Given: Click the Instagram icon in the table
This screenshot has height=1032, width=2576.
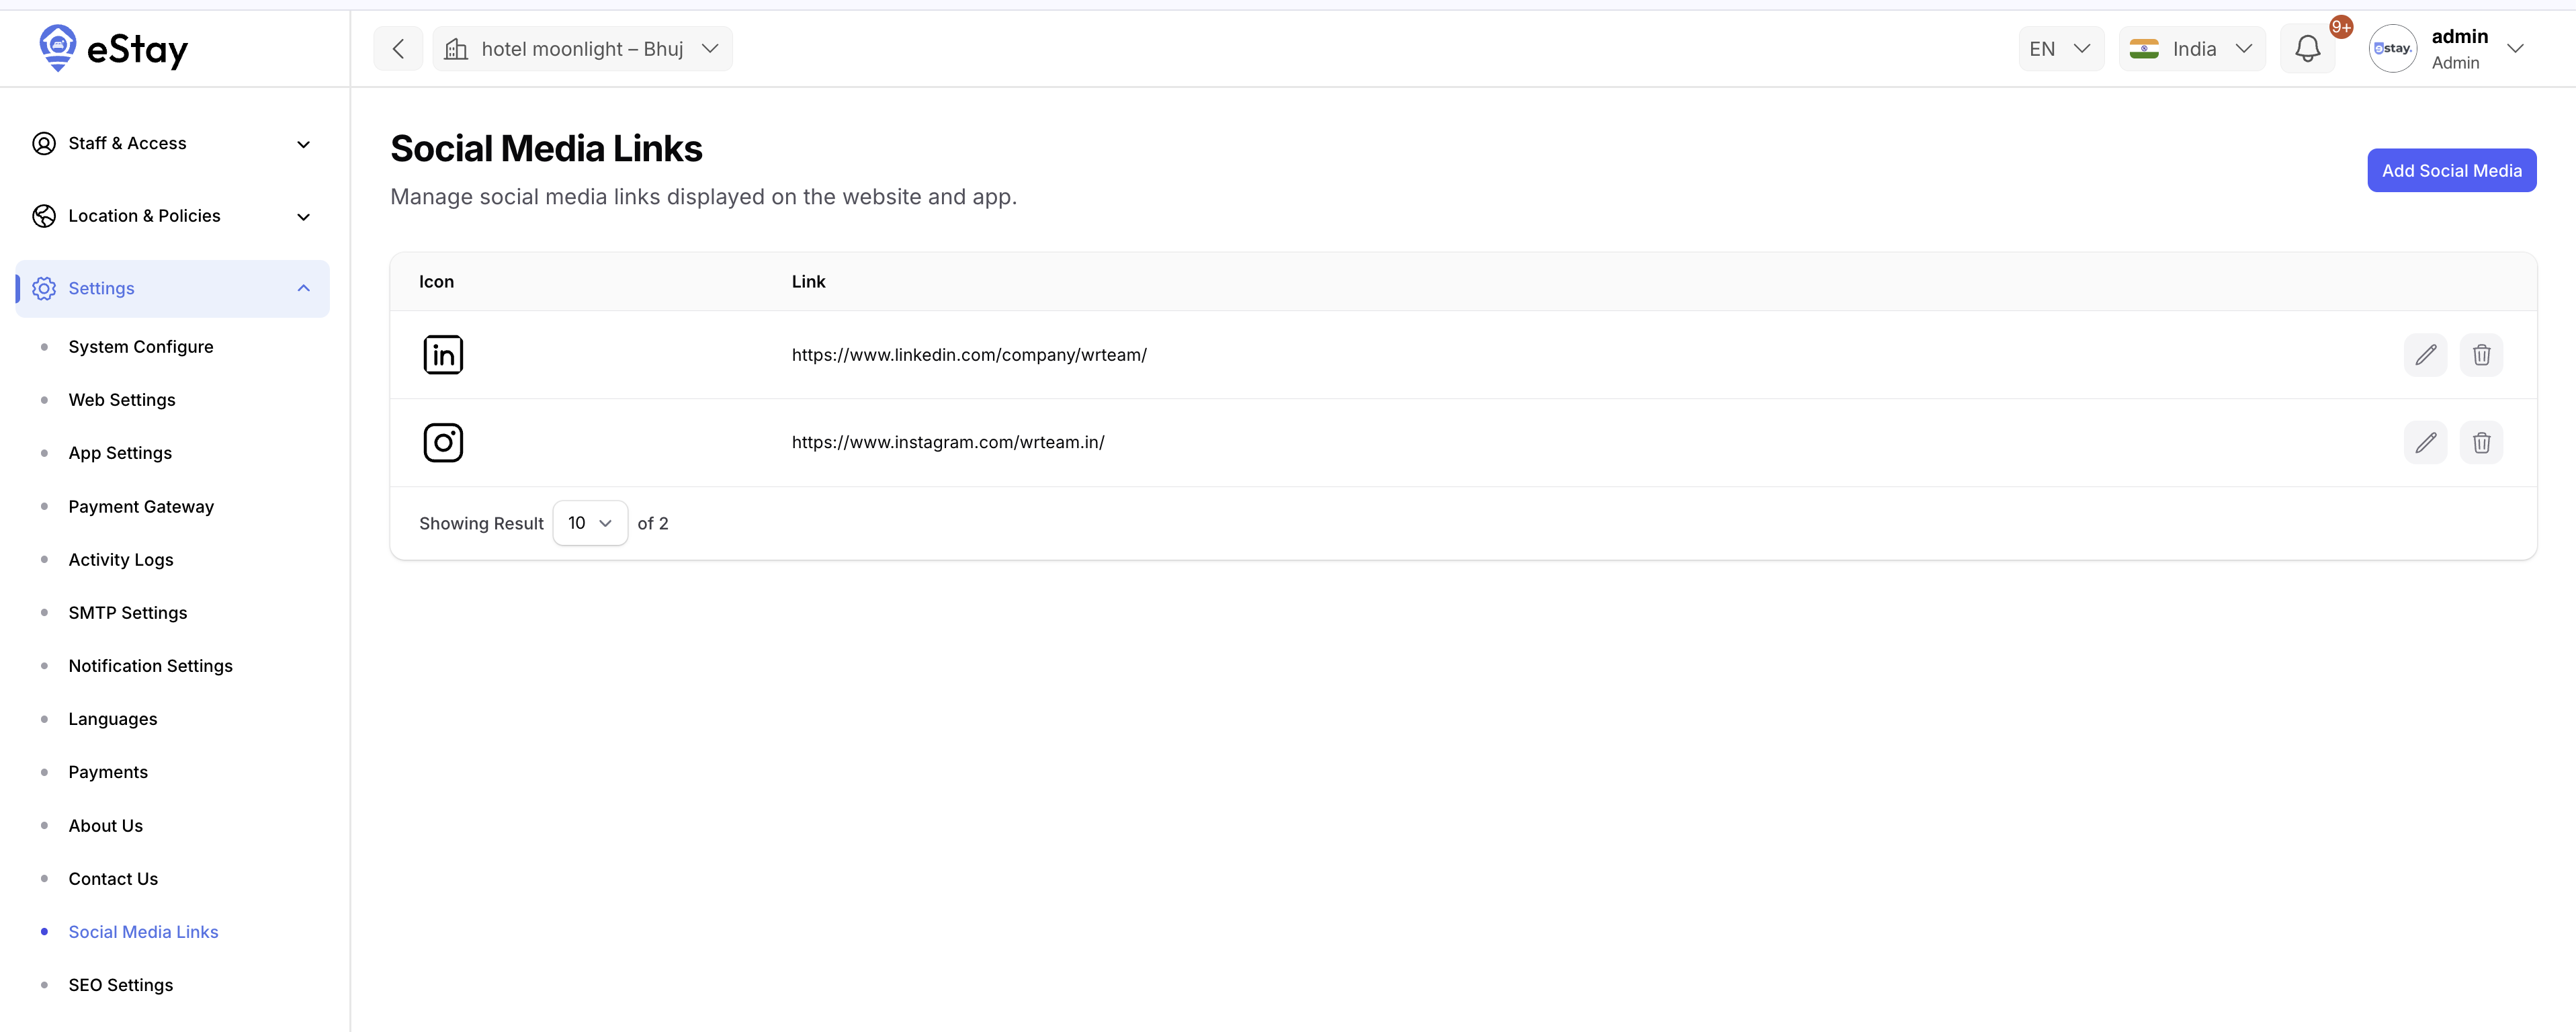Looking at the screenshot, I should [443, 443].
